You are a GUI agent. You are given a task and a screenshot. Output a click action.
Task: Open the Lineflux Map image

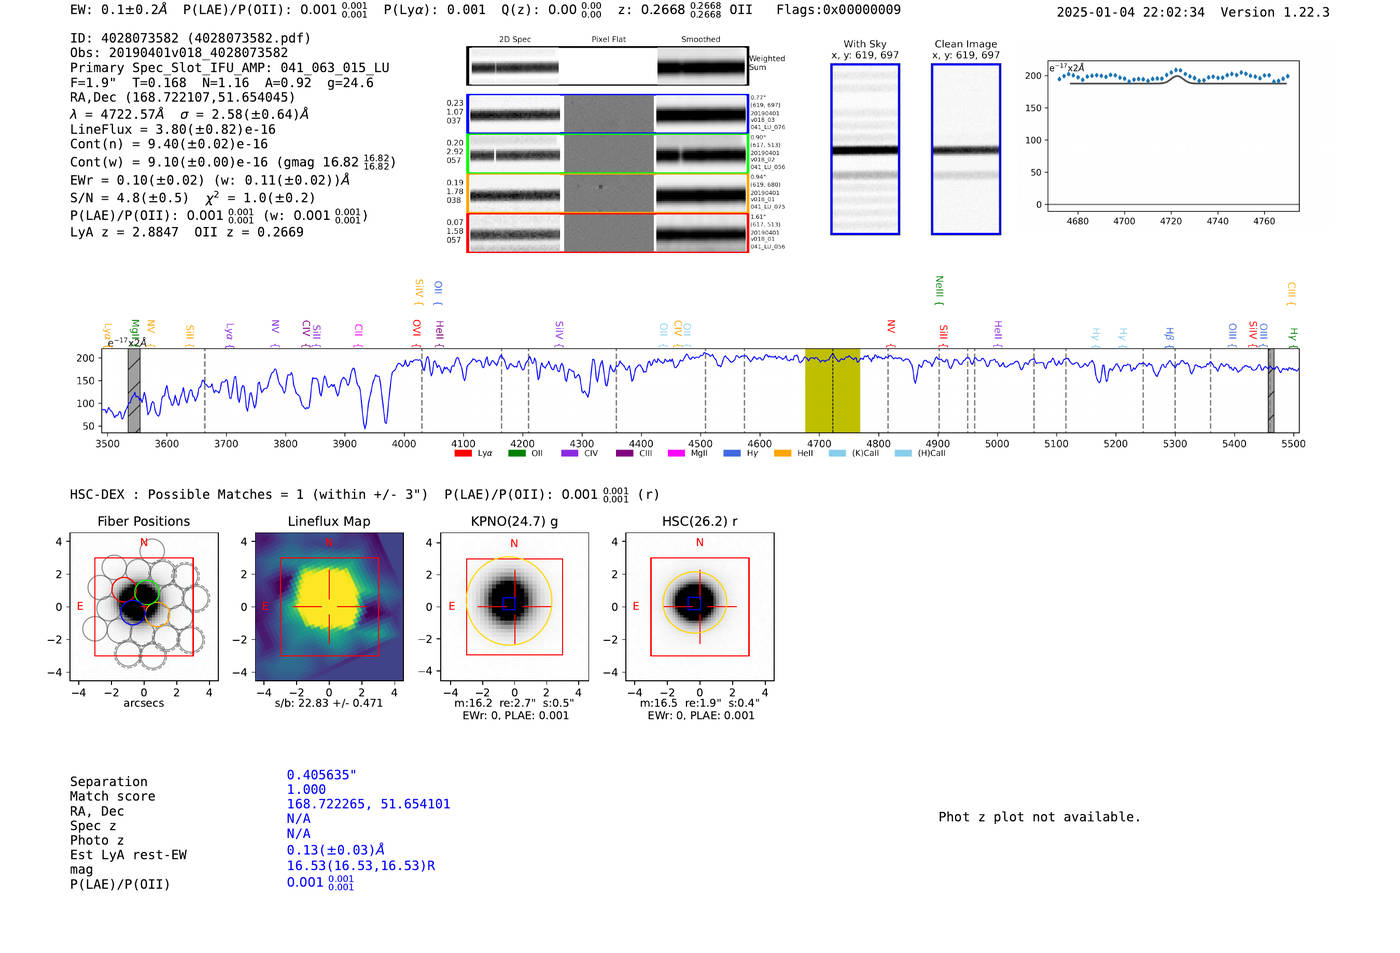(x=329, y=607)
